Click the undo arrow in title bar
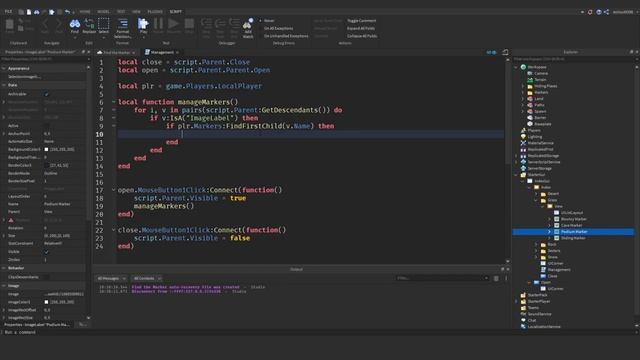640x360 pixels. tap(67, 12)
